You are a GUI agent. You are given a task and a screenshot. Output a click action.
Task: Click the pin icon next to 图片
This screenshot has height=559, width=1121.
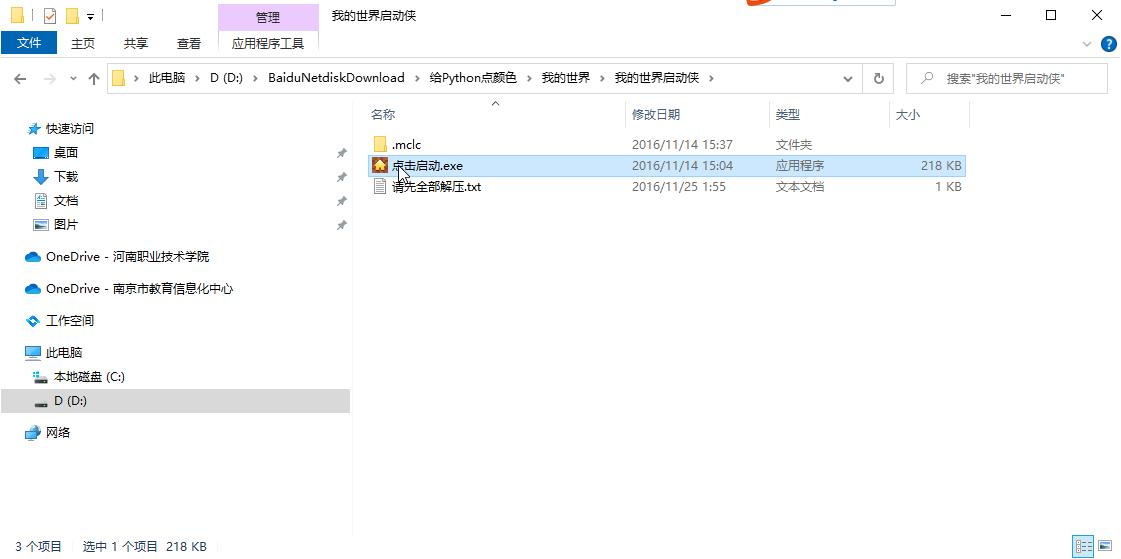click(x=342, y=224)
